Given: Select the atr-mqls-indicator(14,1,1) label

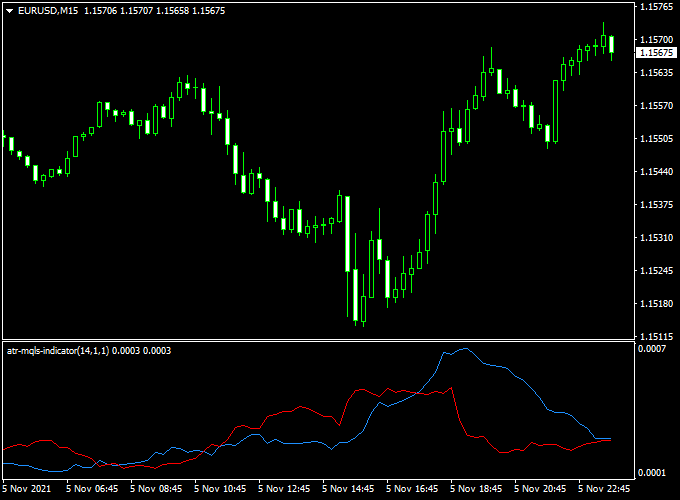Looking at the screenshot, I should tap(58, 350).
